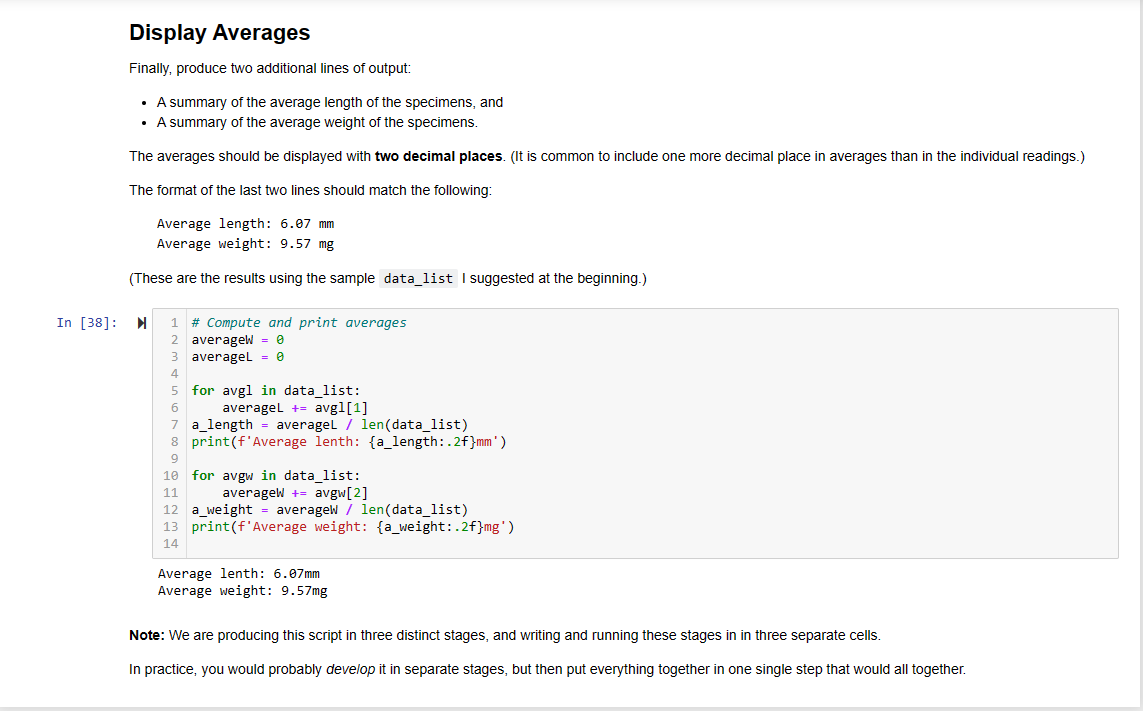This screenshot has width=1143, height=711.
Task: Select the output text 'Average weight: 9.57mg'
Action: click(x=243, y=590)
